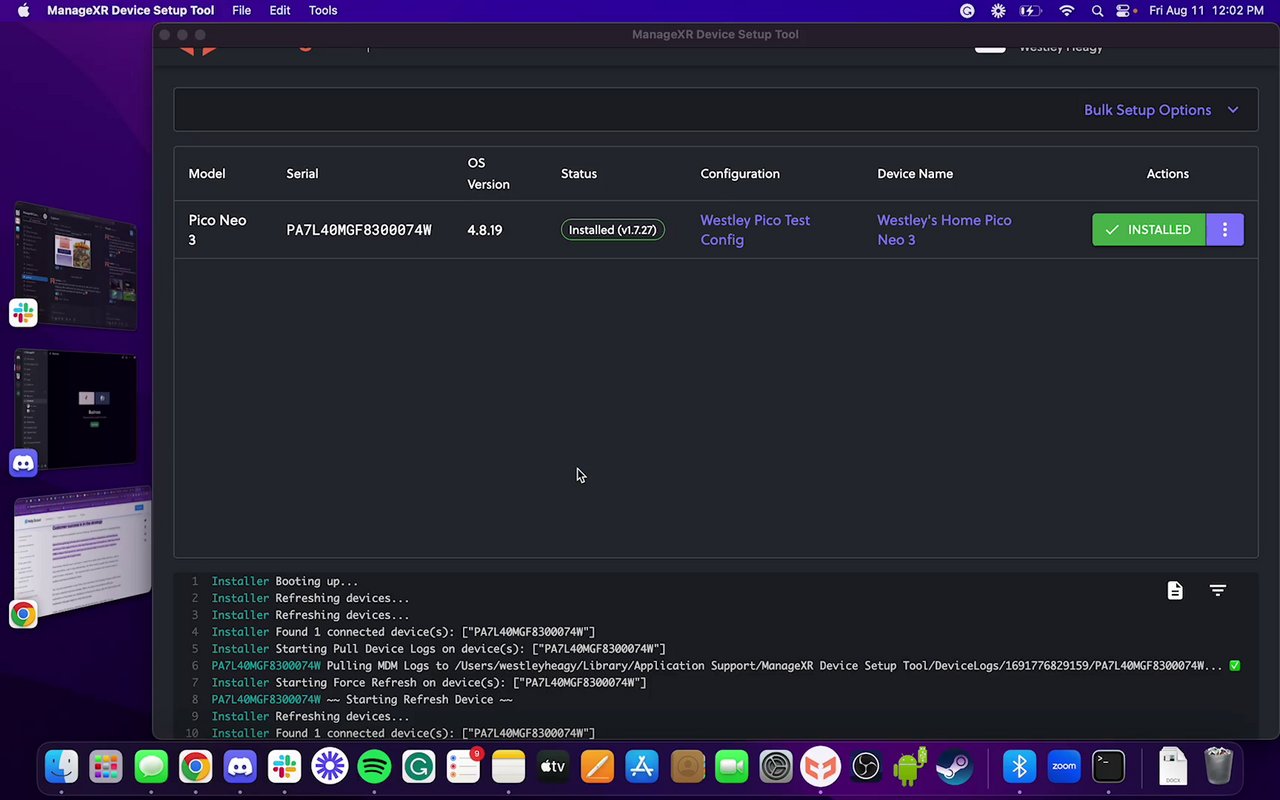Open Grammarly from the dock
The width and height of the screenshot is (1280, 800).
(x=419, y=767)
